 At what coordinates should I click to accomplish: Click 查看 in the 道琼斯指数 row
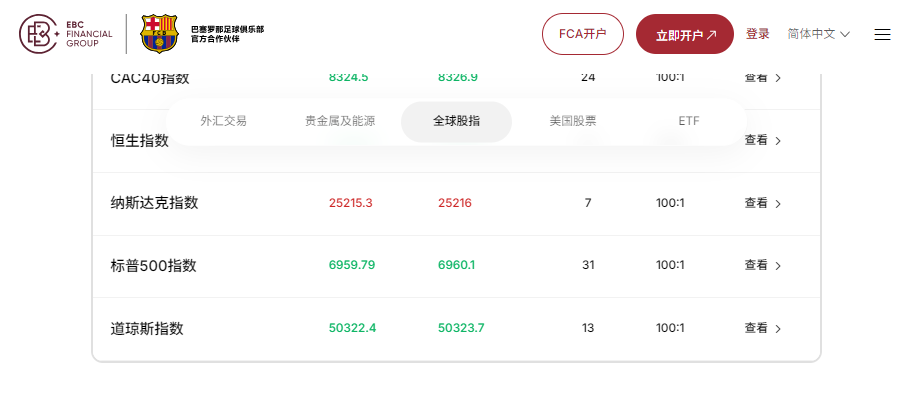point(763,328)
